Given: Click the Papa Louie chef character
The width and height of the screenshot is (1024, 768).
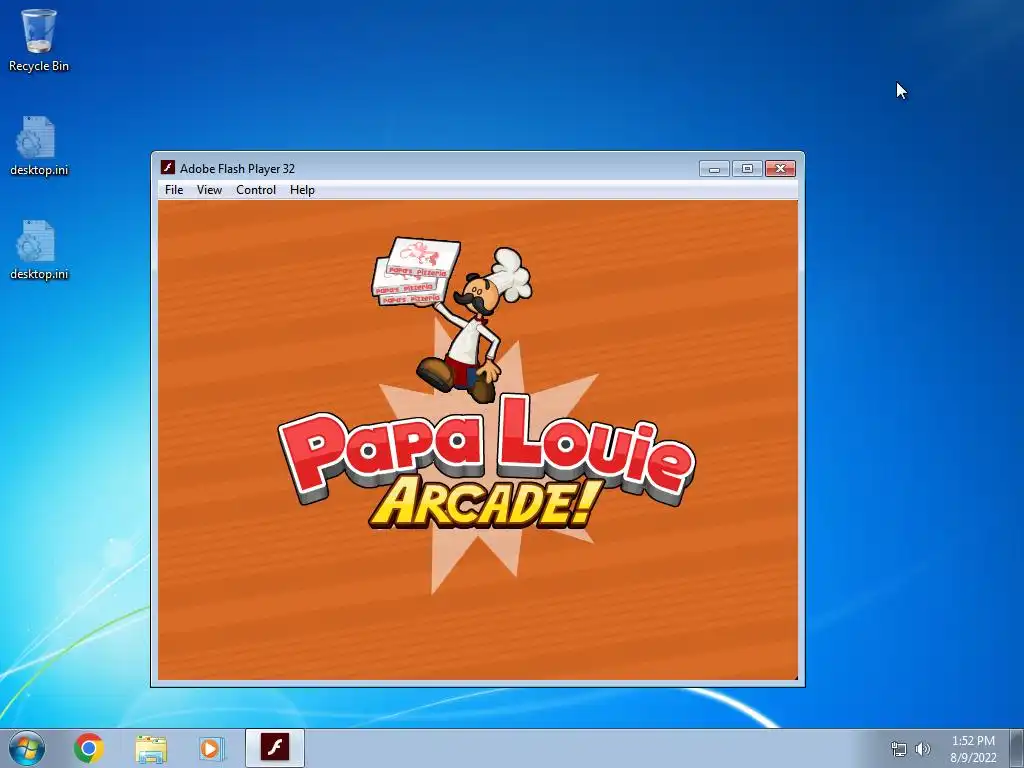Looking at the screenshot, I should 476,325.
